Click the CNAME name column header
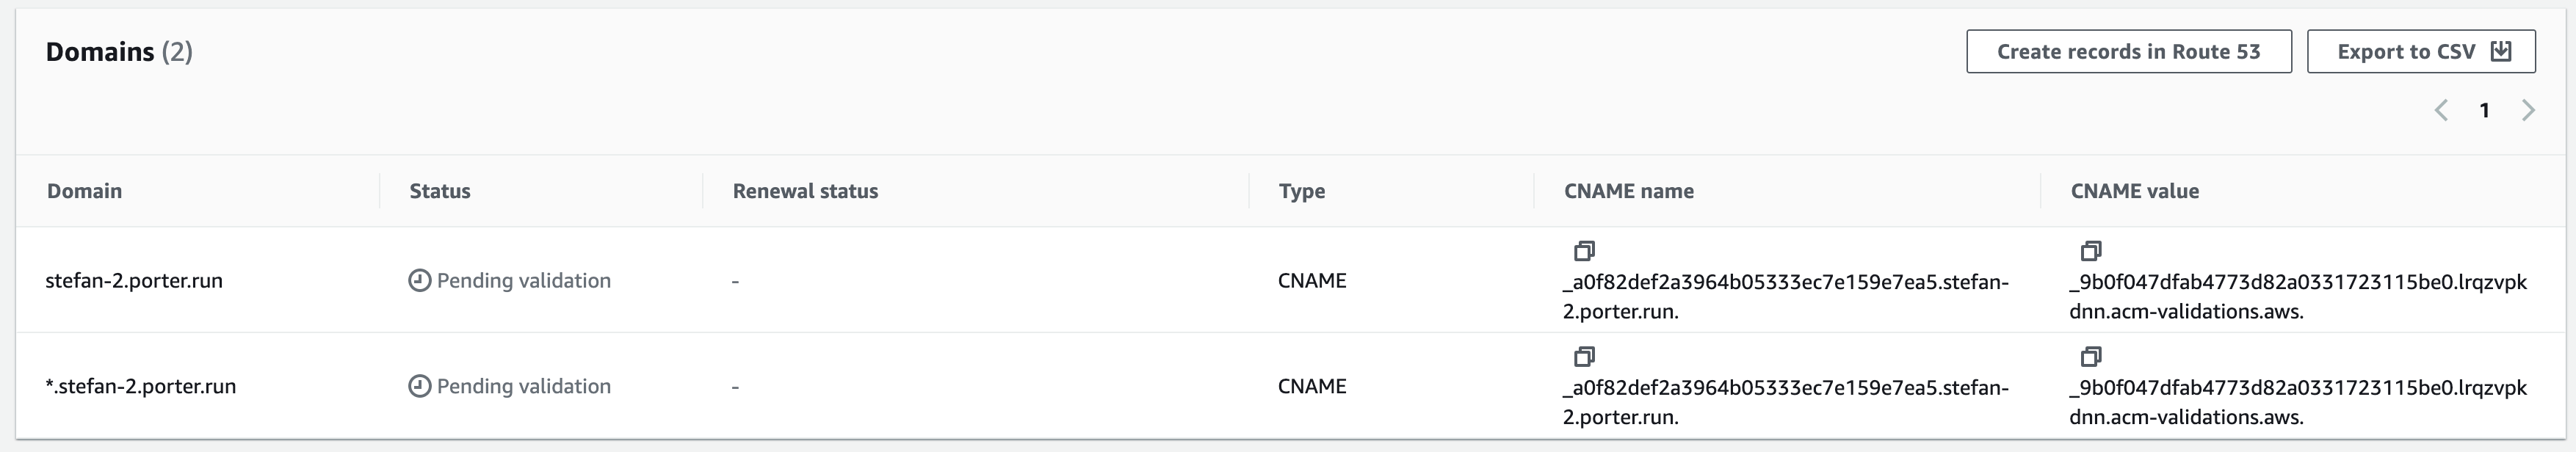 1629,191
